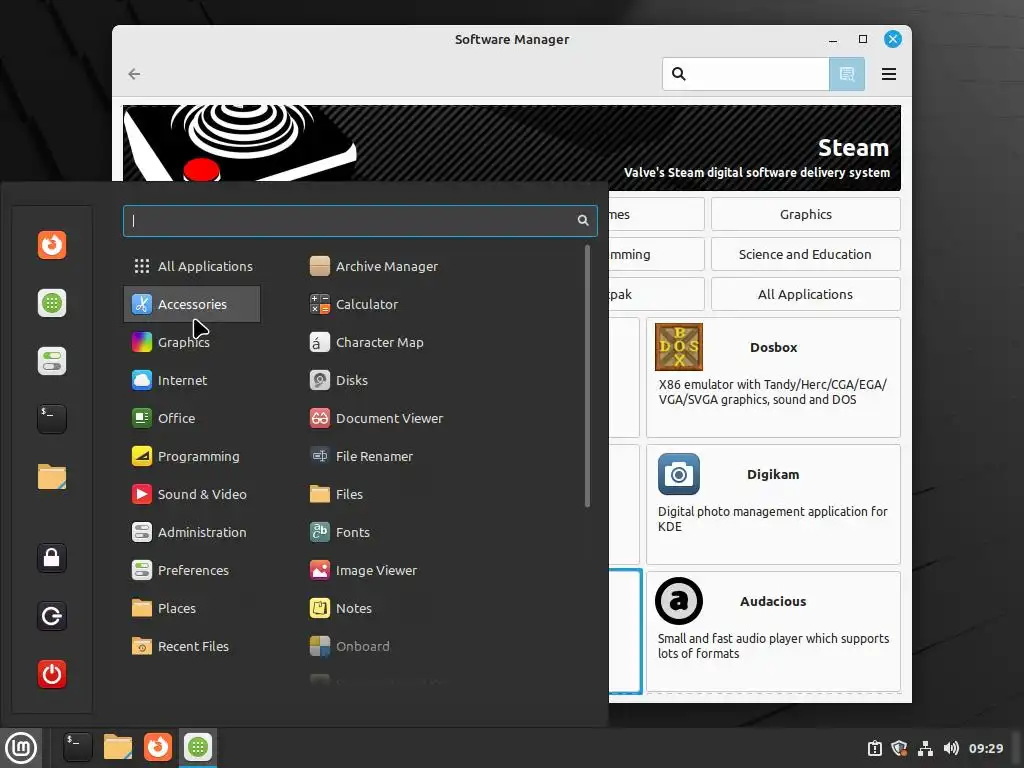
Task: Select the Graphics category in start menu
Action: pyautogui.click(x=192, y=342)
